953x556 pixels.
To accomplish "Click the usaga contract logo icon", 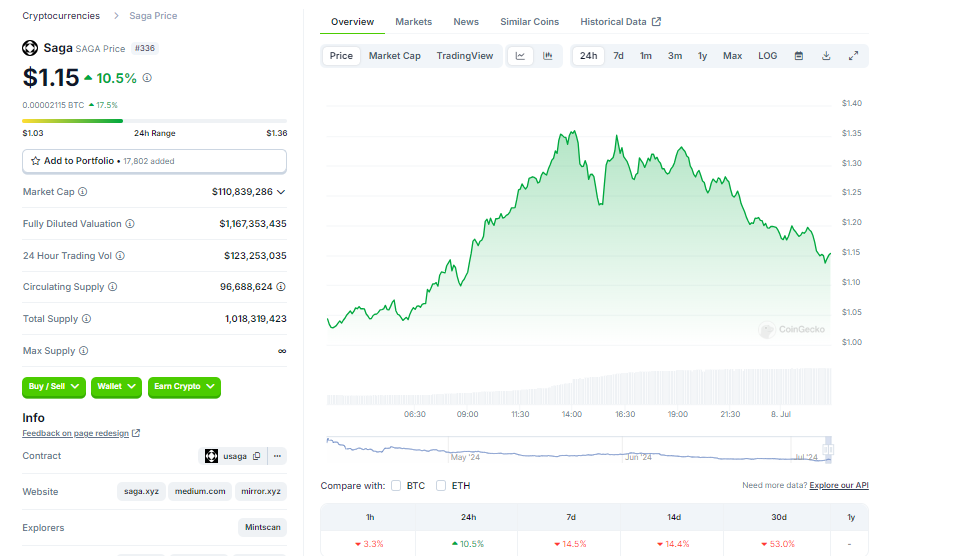I will 211,456.
